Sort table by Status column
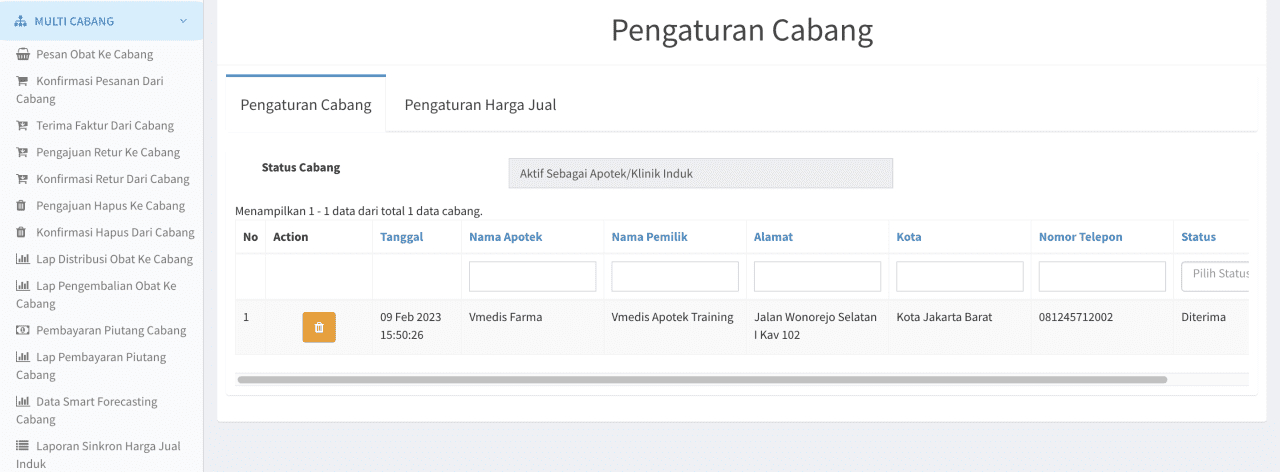 click(x=1198, y=237)
